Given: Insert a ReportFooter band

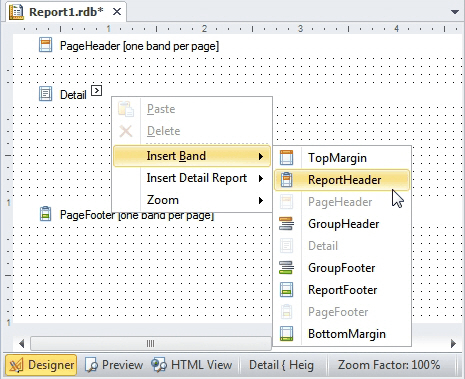Looking at the screenshot, I should pos(342,290).
